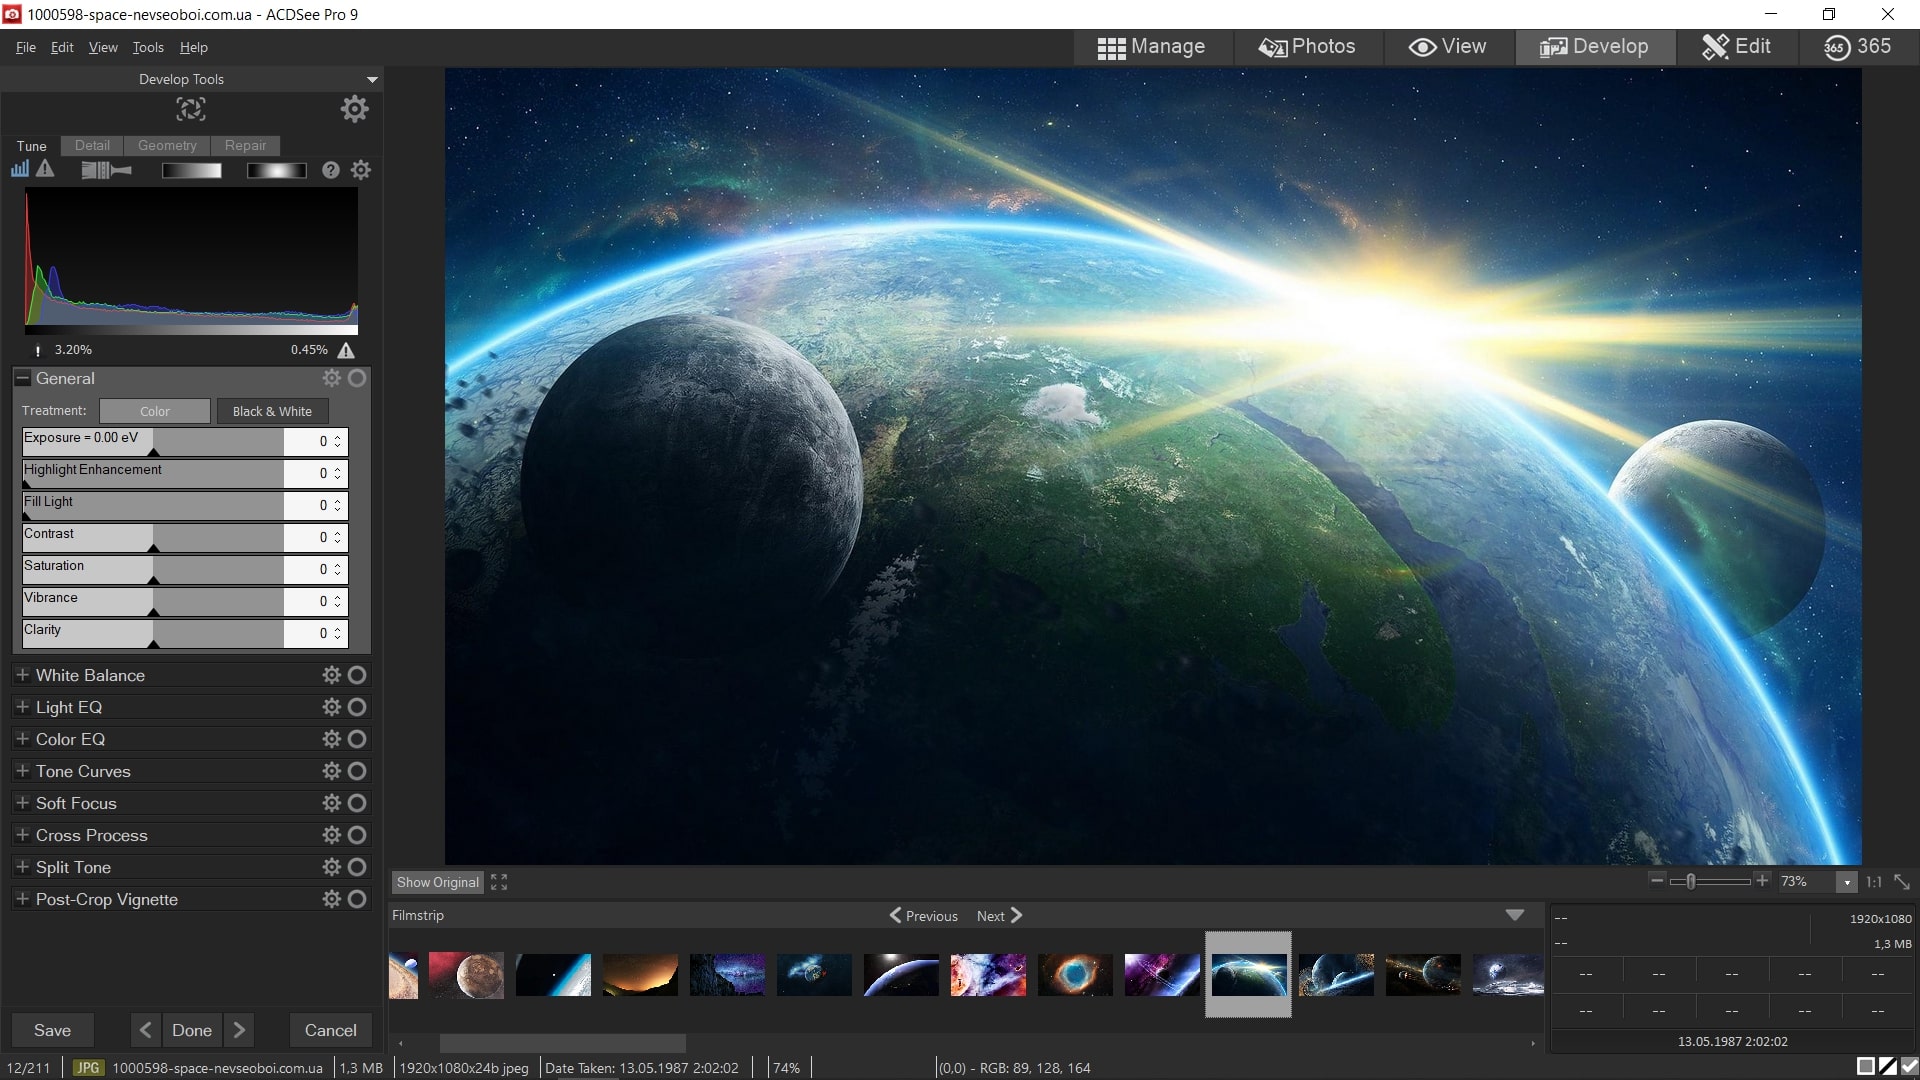Open White Balance settings gear

coord(331,675)
